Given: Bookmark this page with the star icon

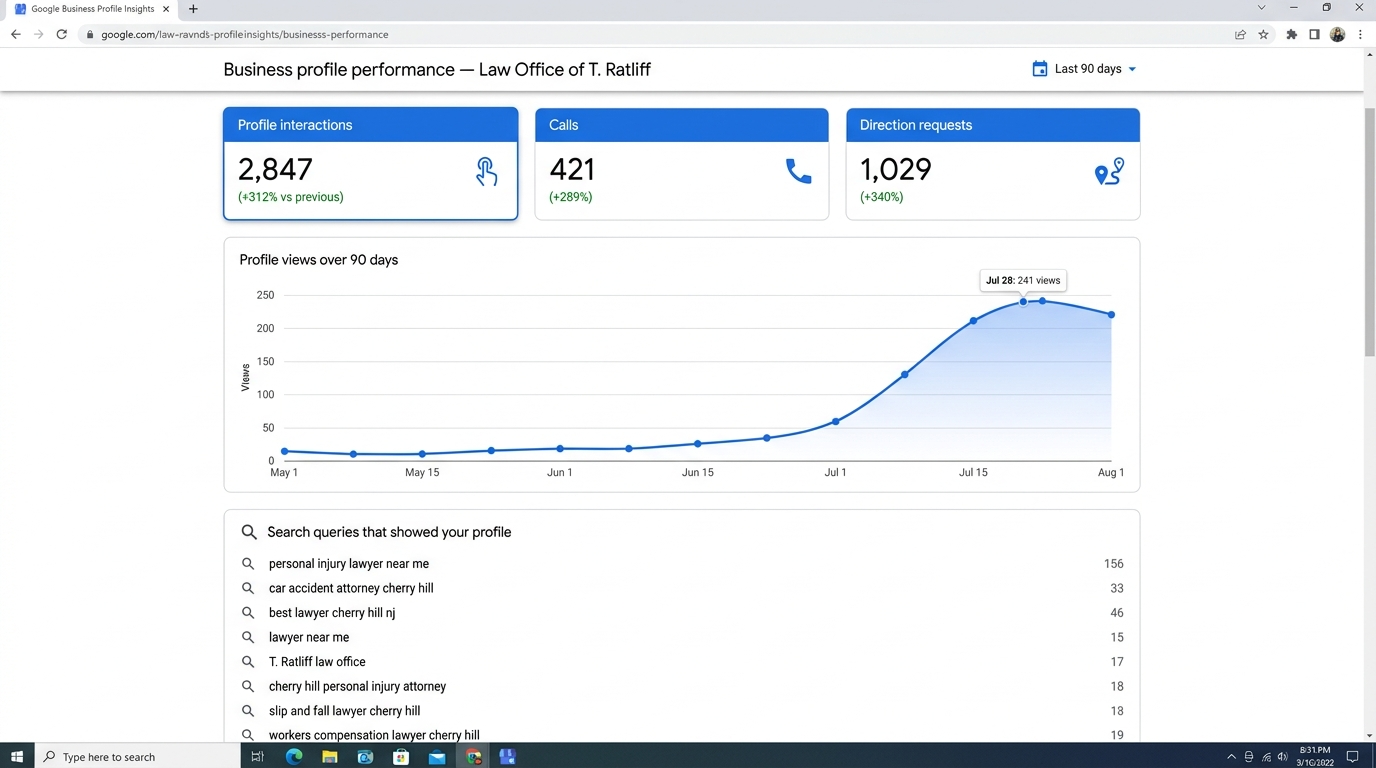Looking at the screenshot, I should [1263, 34].
